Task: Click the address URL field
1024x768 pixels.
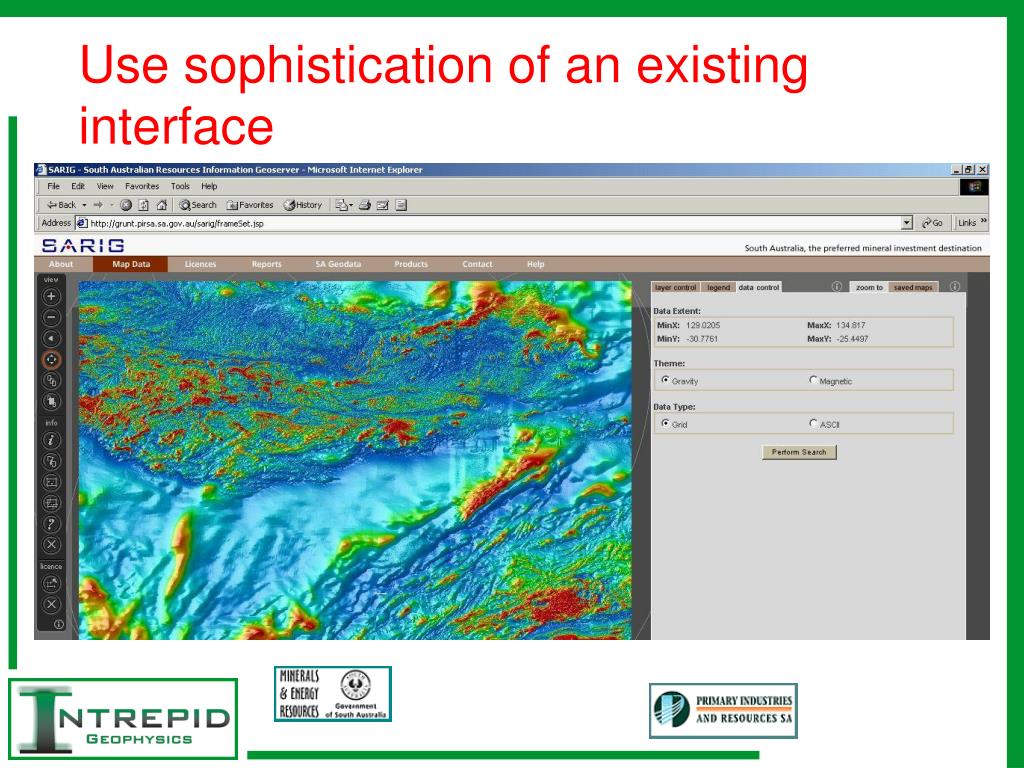Action: point(488,223)
